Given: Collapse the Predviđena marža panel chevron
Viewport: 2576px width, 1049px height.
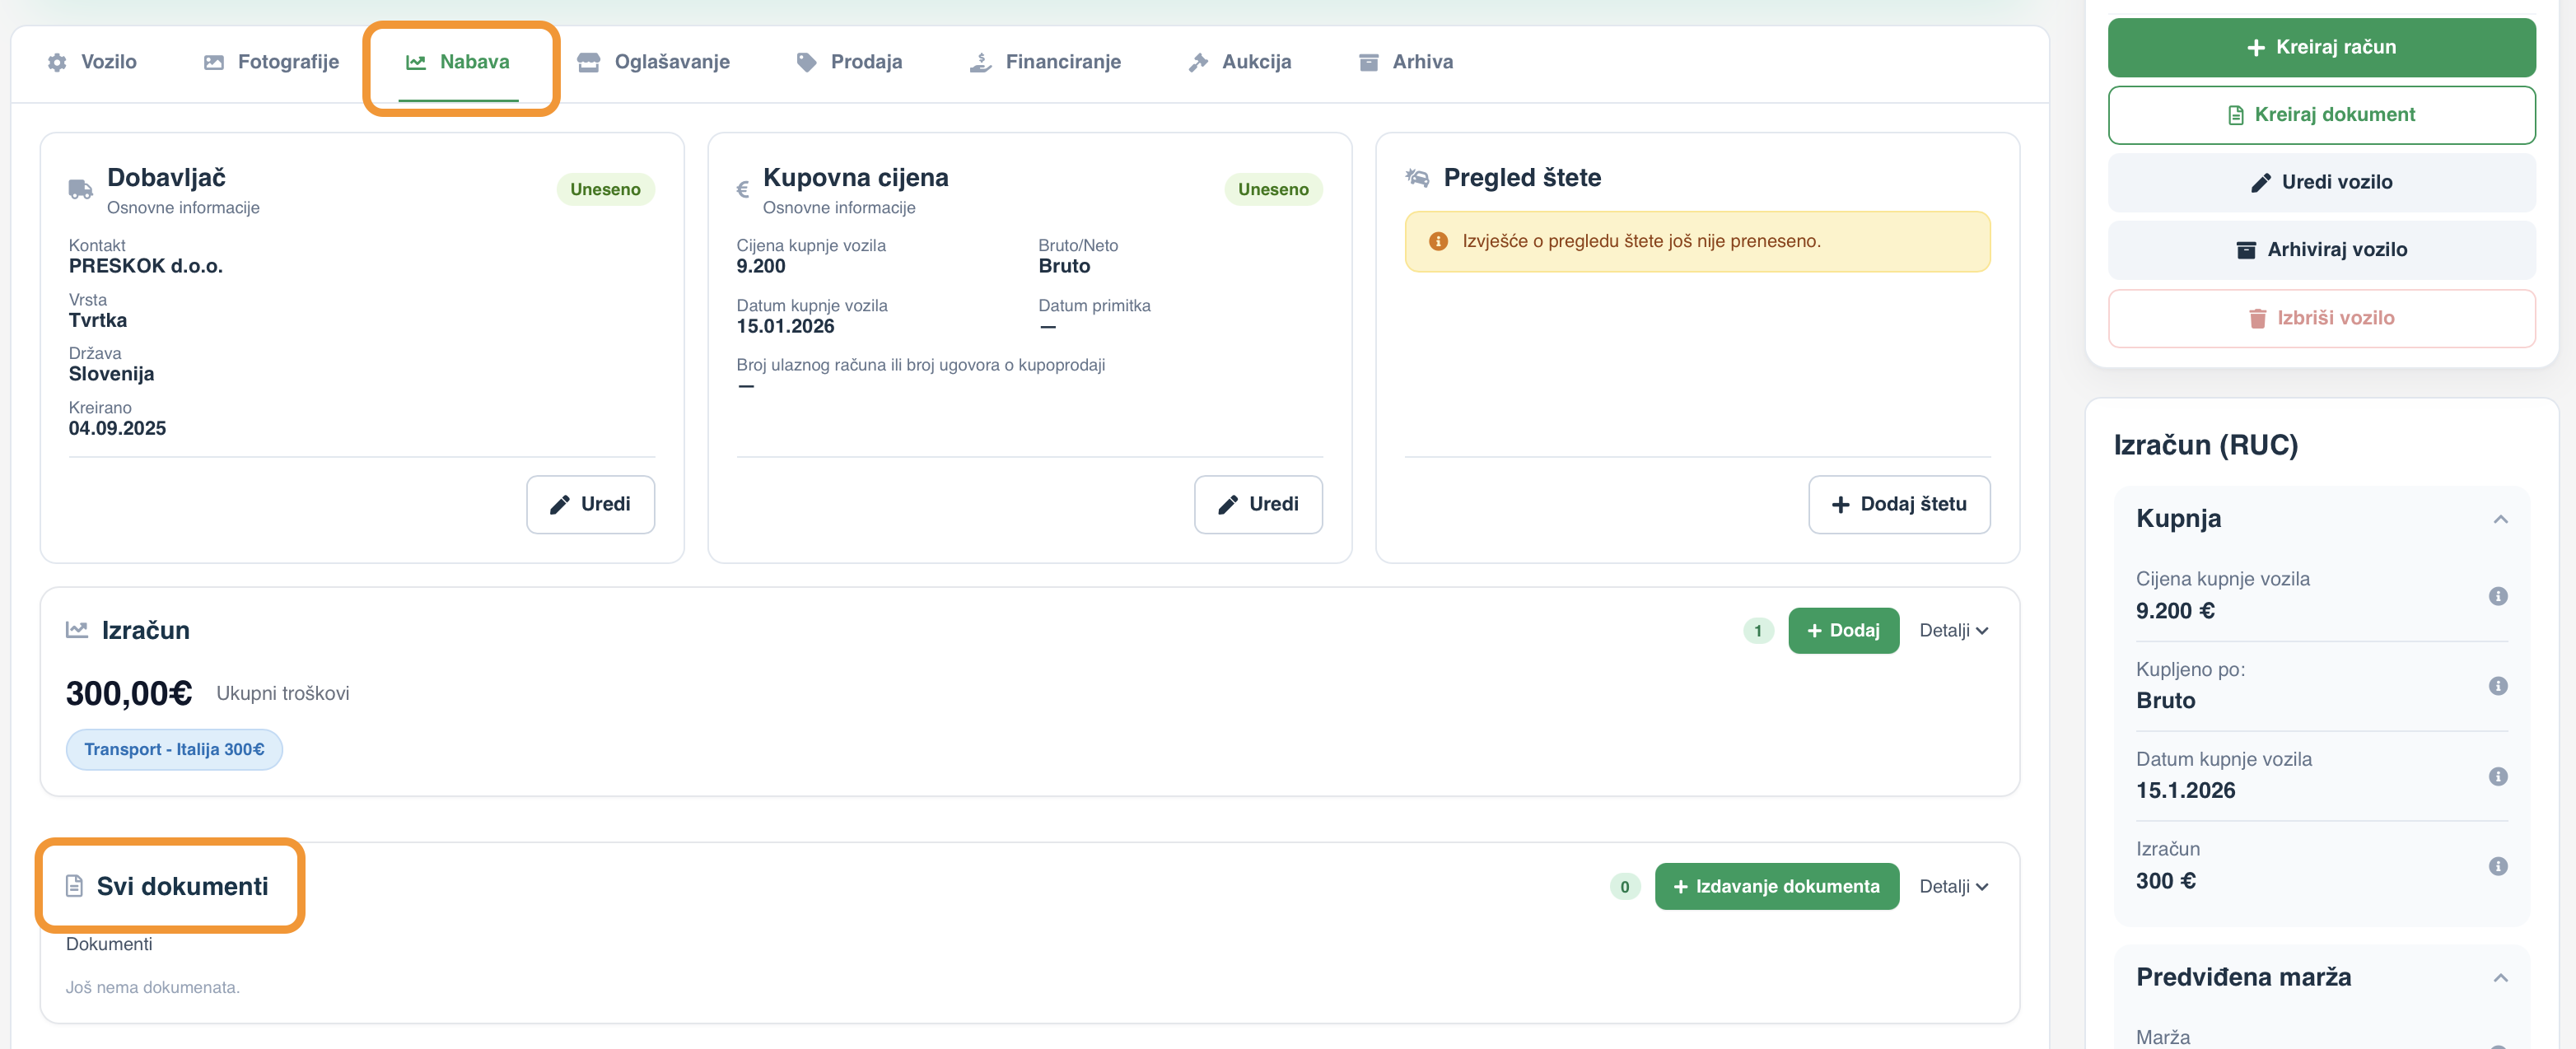Looking at the screenshot, I should (x=2500, y=978).
